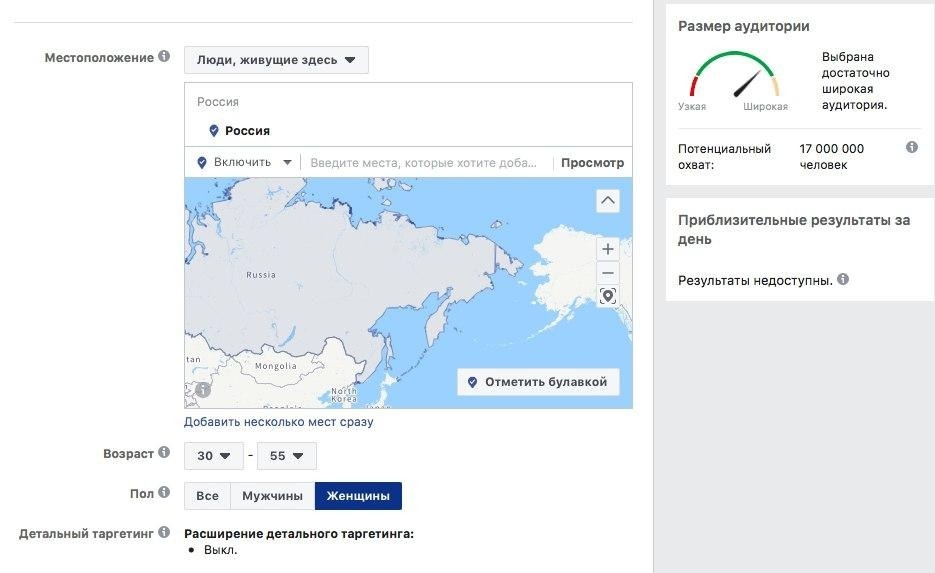Click the map locate pin icon
The height and width of the screenshot is (573, 935).
608,296
